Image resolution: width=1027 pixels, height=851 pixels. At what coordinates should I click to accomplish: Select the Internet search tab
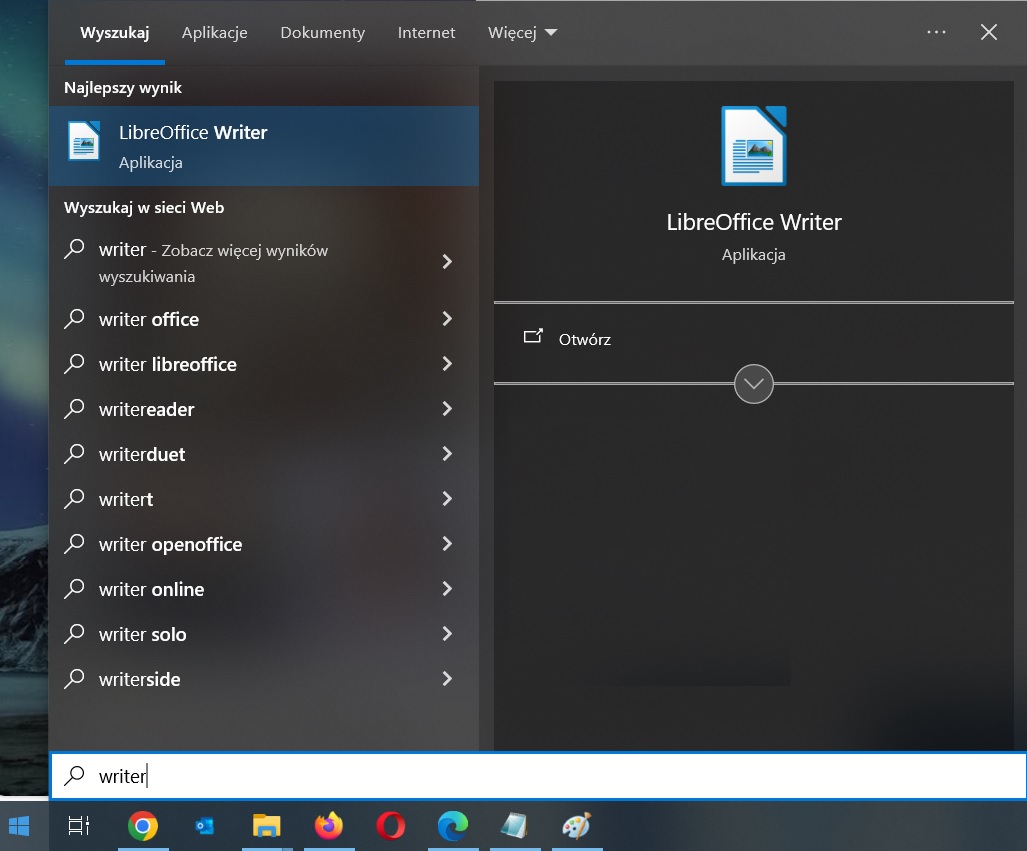[426, 33]
